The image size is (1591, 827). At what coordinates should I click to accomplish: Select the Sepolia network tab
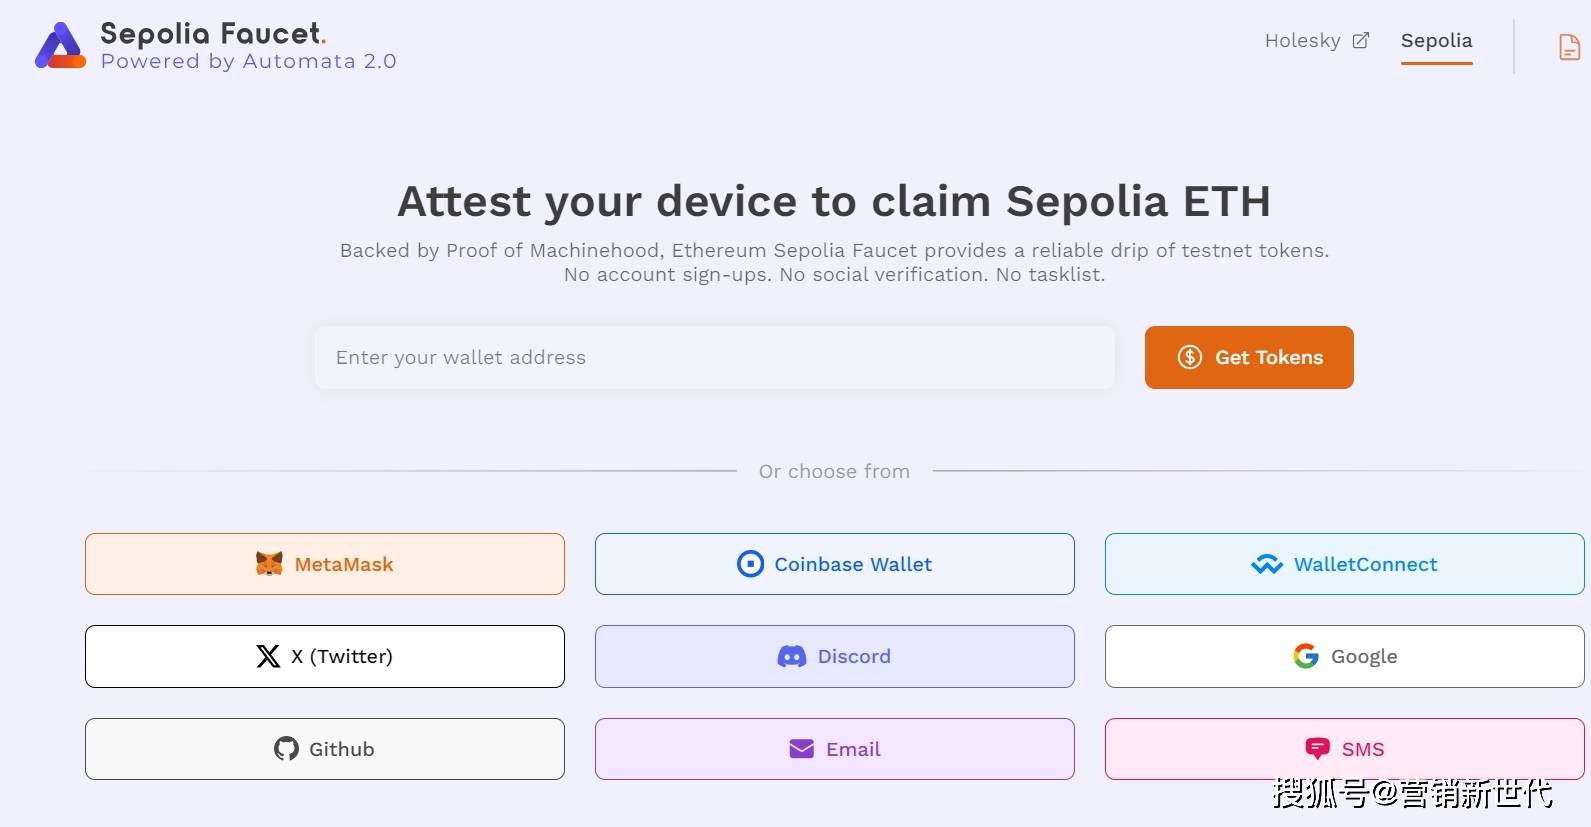tap(1436, 41)
